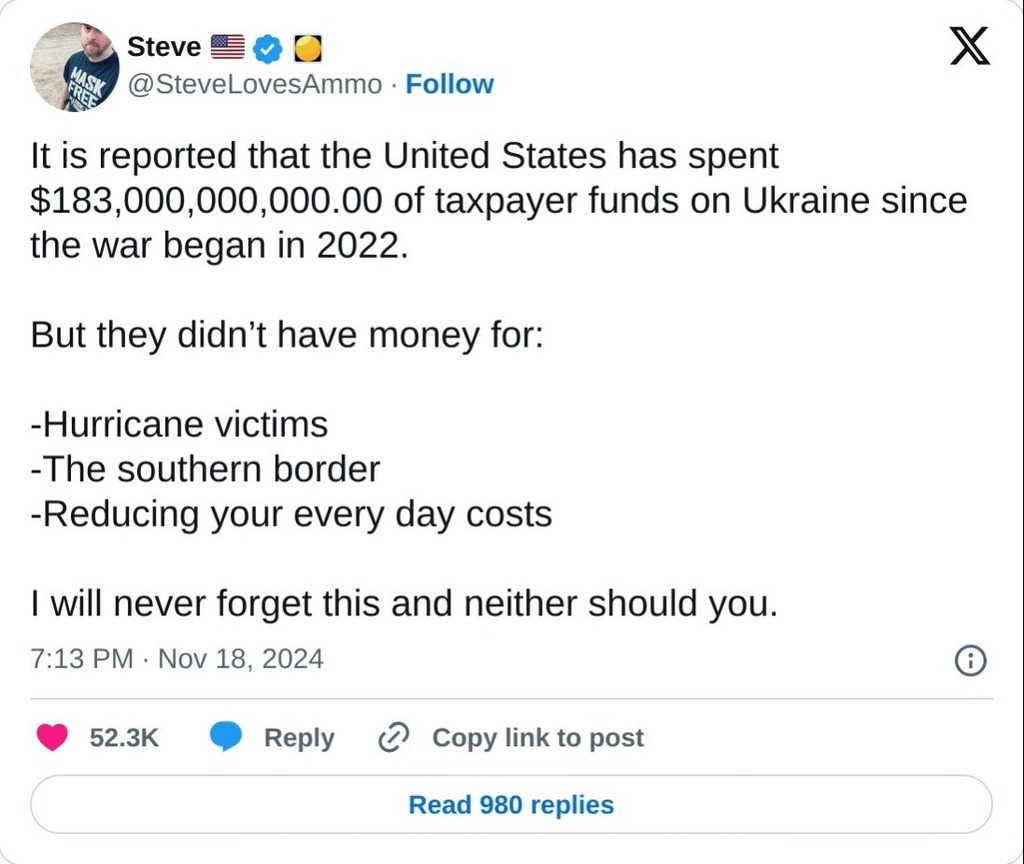Viewport: 1024px width, 864px height.
Task: Click the "-Hurricane victims" line
Action: (x=179, y=425)
